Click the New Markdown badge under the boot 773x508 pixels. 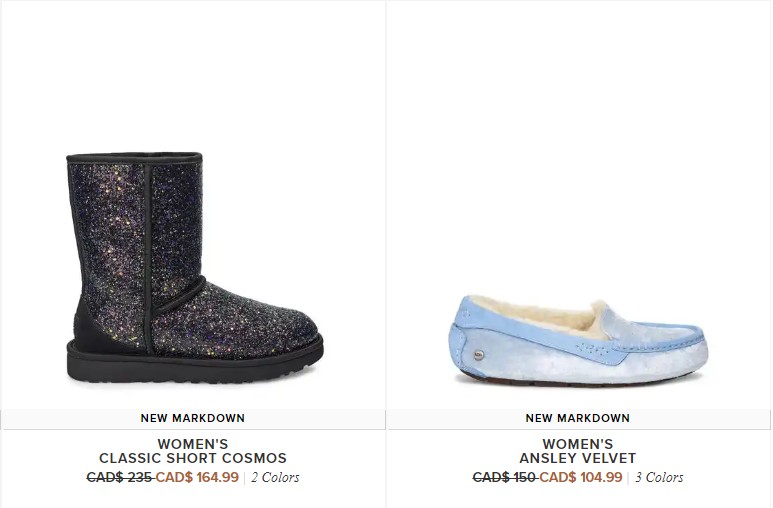[193, 418]
